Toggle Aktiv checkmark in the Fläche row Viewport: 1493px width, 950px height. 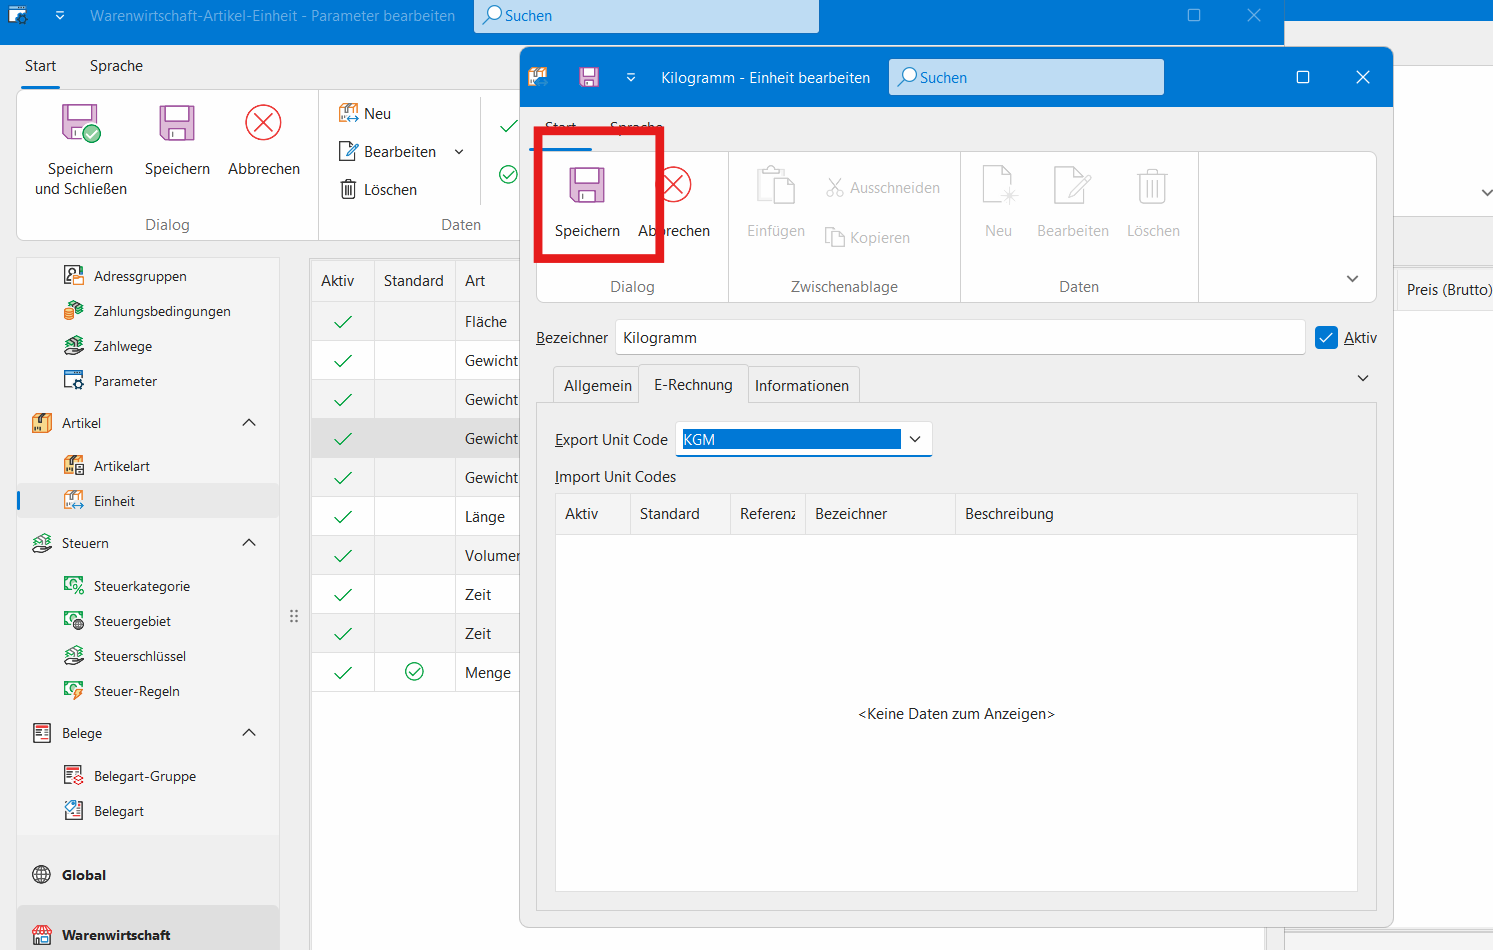tap(343, 322)
